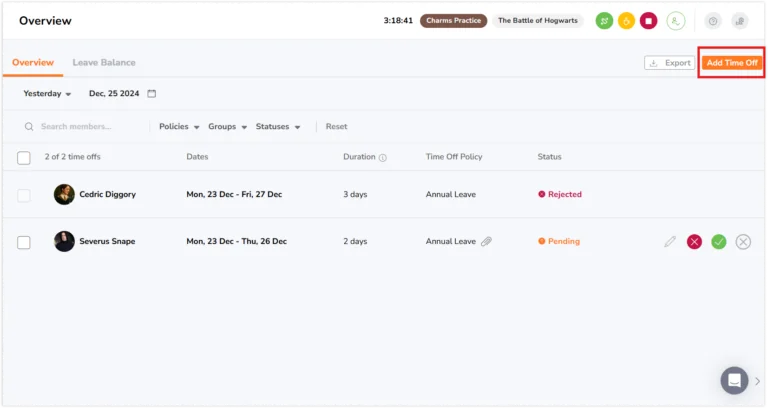Tick the select-all time offs checkbox
Image resolution: width=768 pixels, height=408 pixels.
[24, 158]
